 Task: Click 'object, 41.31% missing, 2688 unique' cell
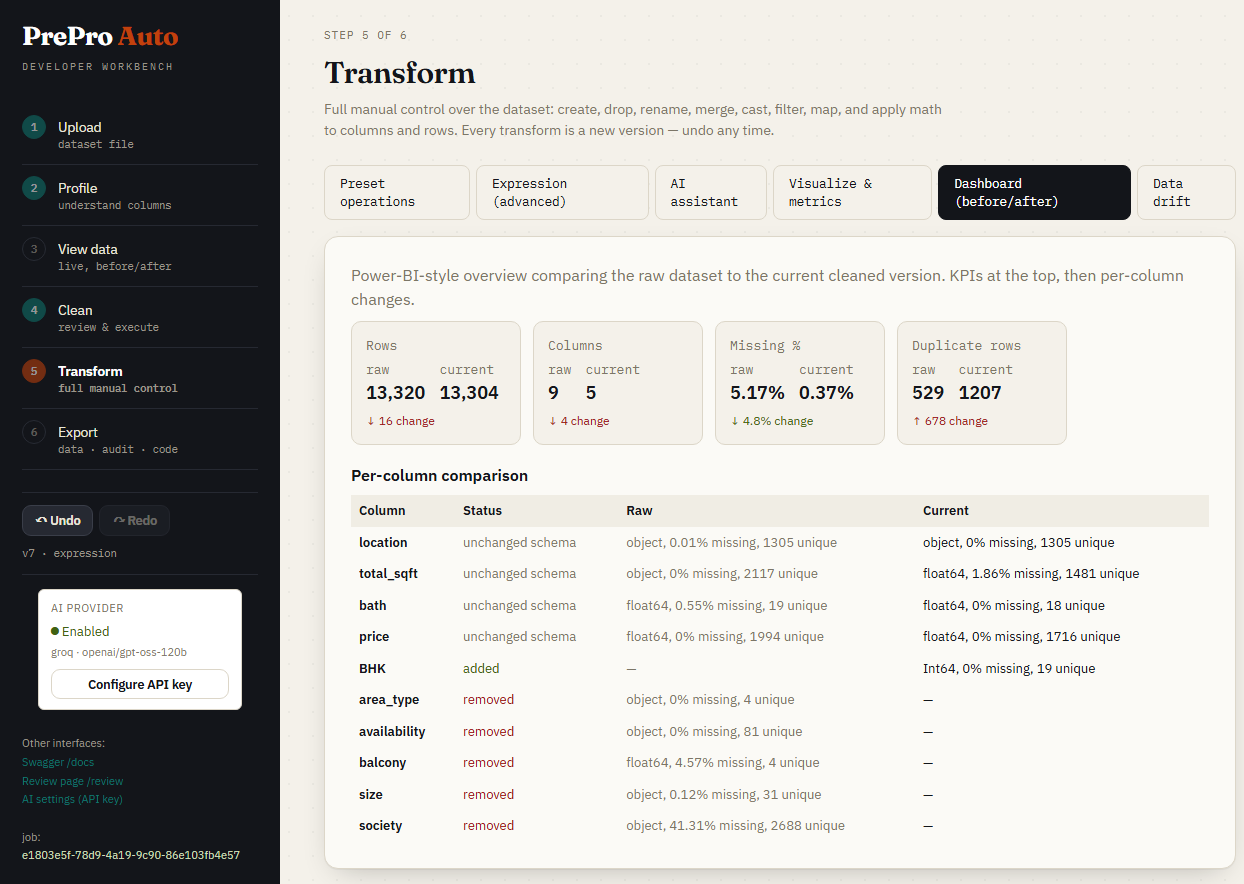point(735,825)
